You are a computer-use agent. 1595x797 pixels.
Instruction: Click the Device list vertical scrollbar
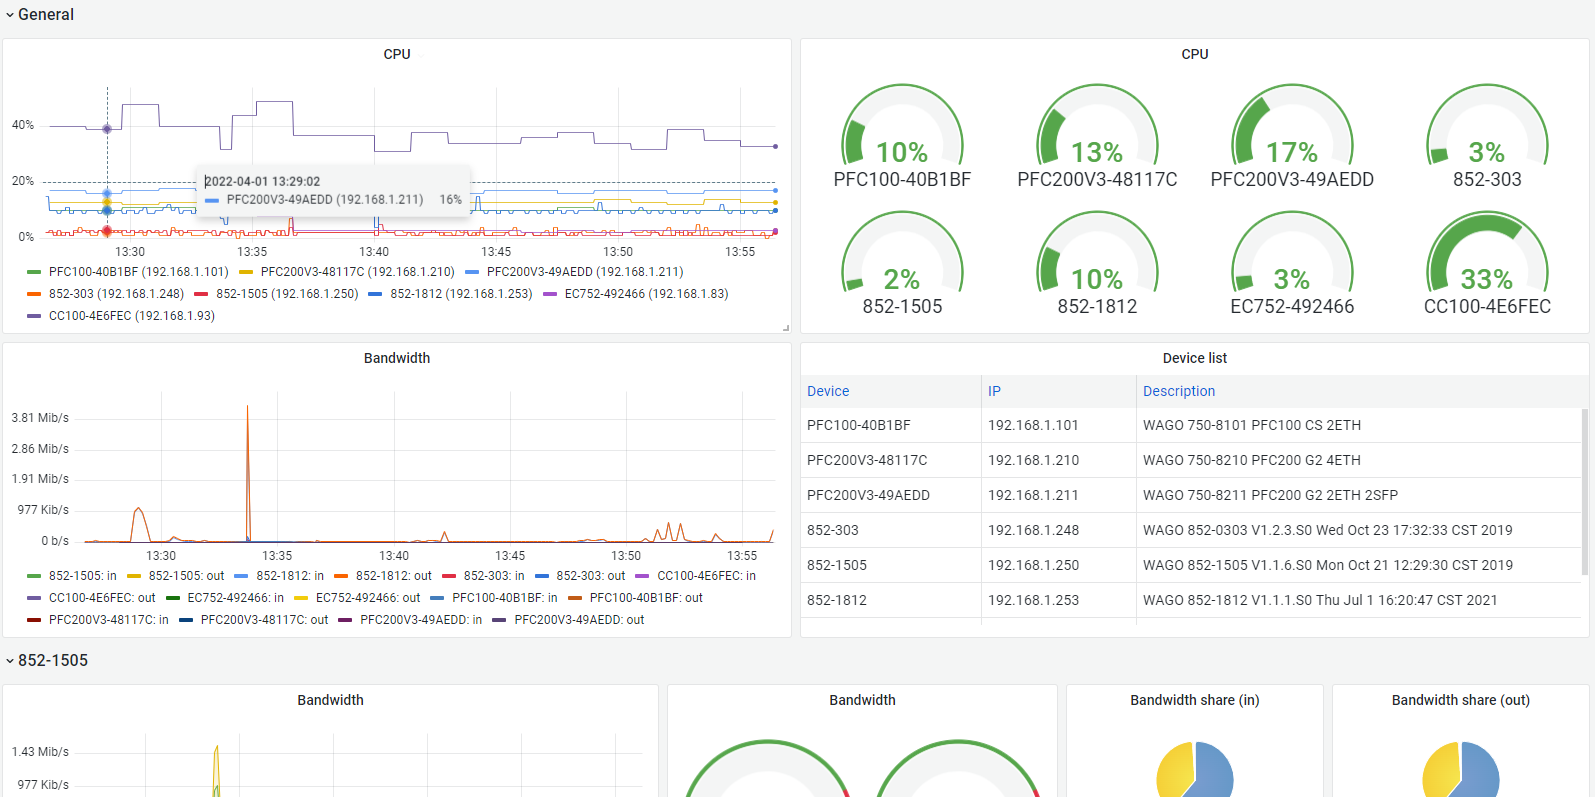1585,492
